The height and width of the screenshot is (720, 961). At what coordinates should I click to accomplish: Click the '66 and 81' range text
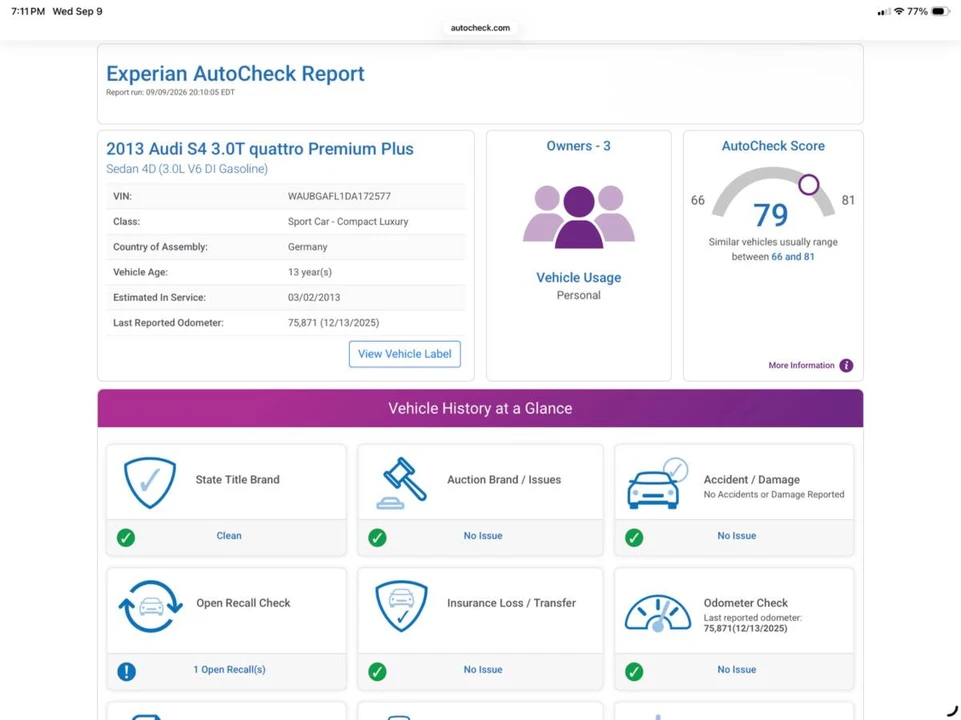click(x=792, y=257)
